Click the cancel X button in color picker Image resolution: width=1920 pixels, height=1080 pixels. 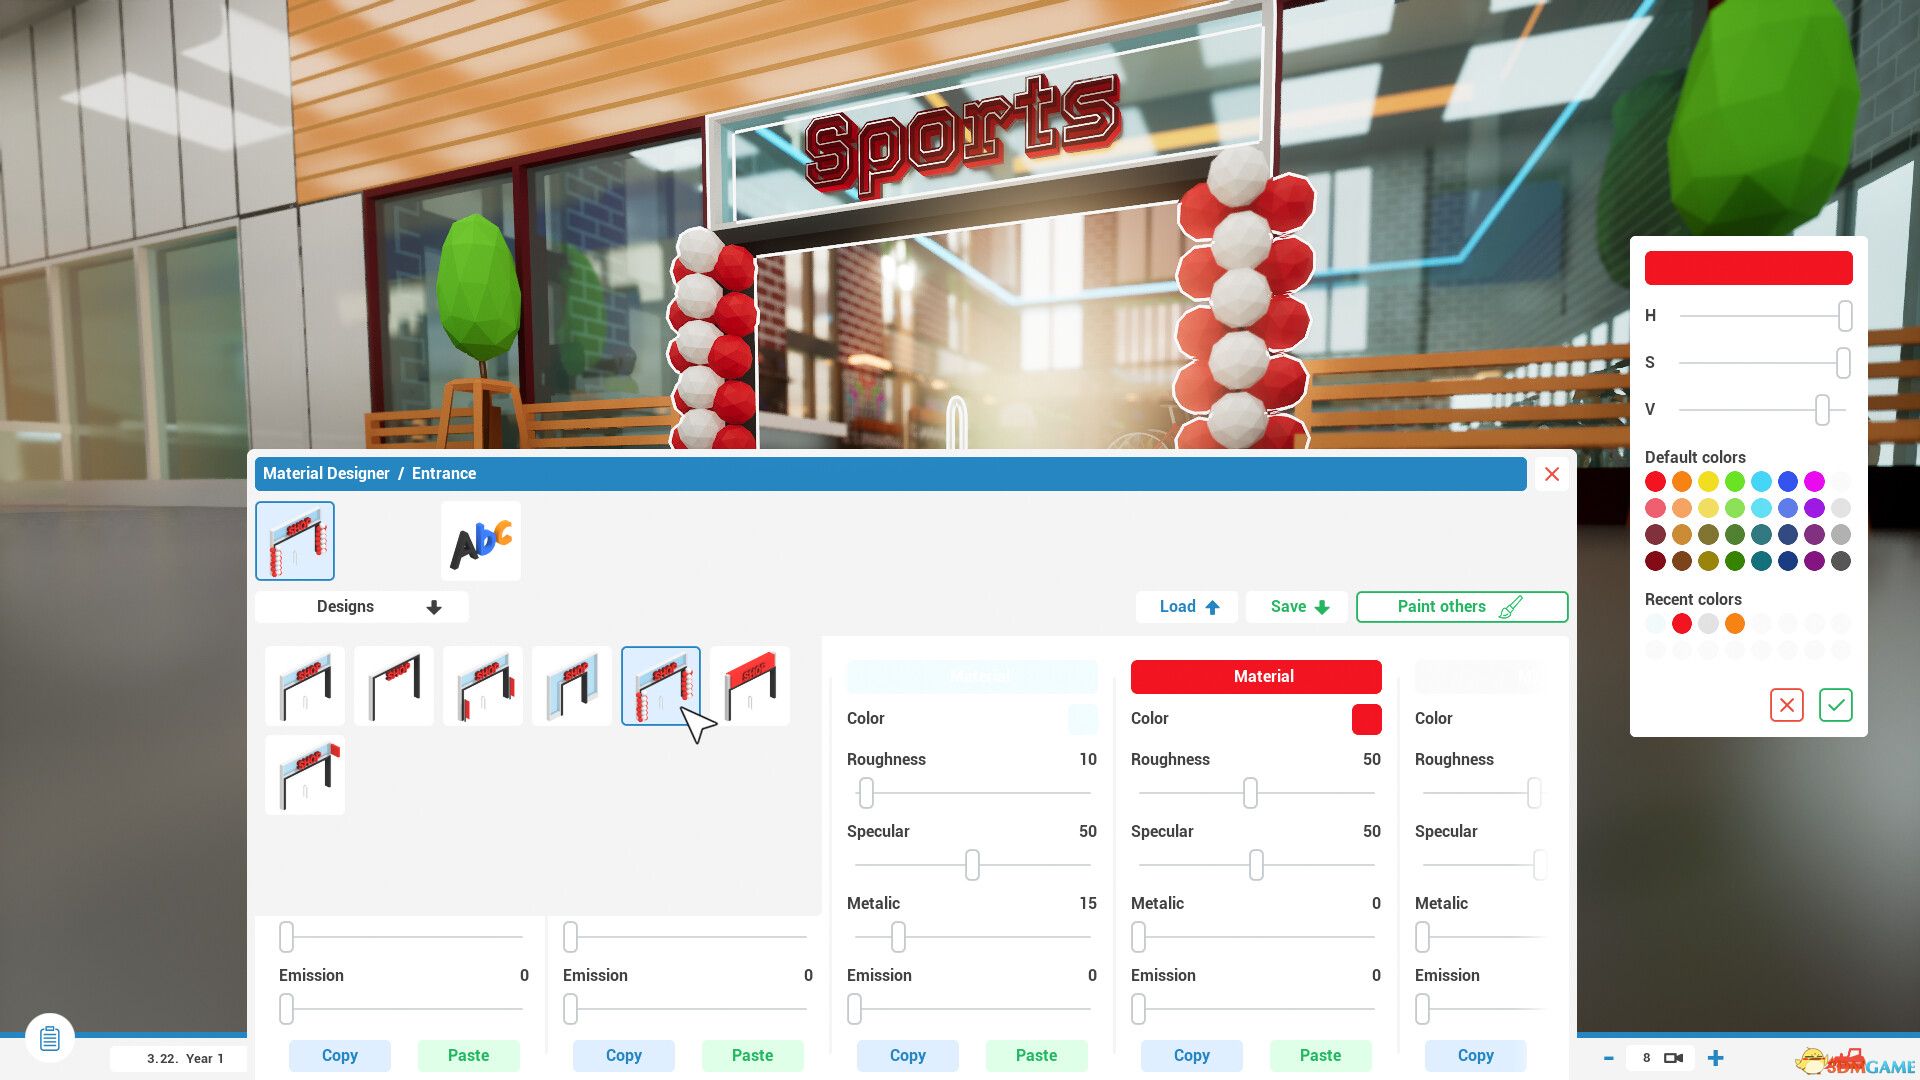click(1787, 705)
